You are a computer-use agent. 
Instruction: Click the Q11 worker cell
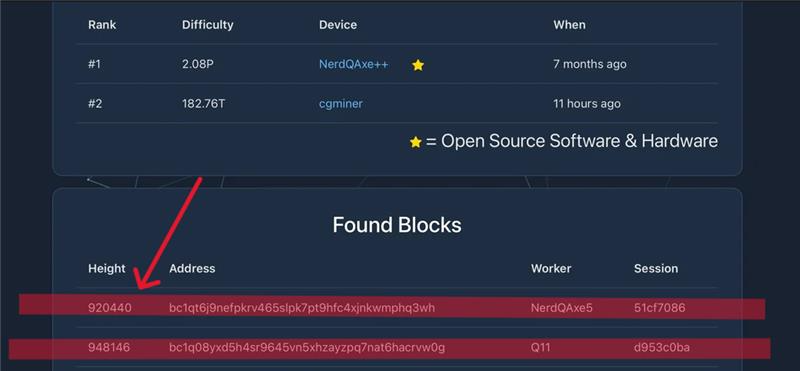tap(542, 348)
